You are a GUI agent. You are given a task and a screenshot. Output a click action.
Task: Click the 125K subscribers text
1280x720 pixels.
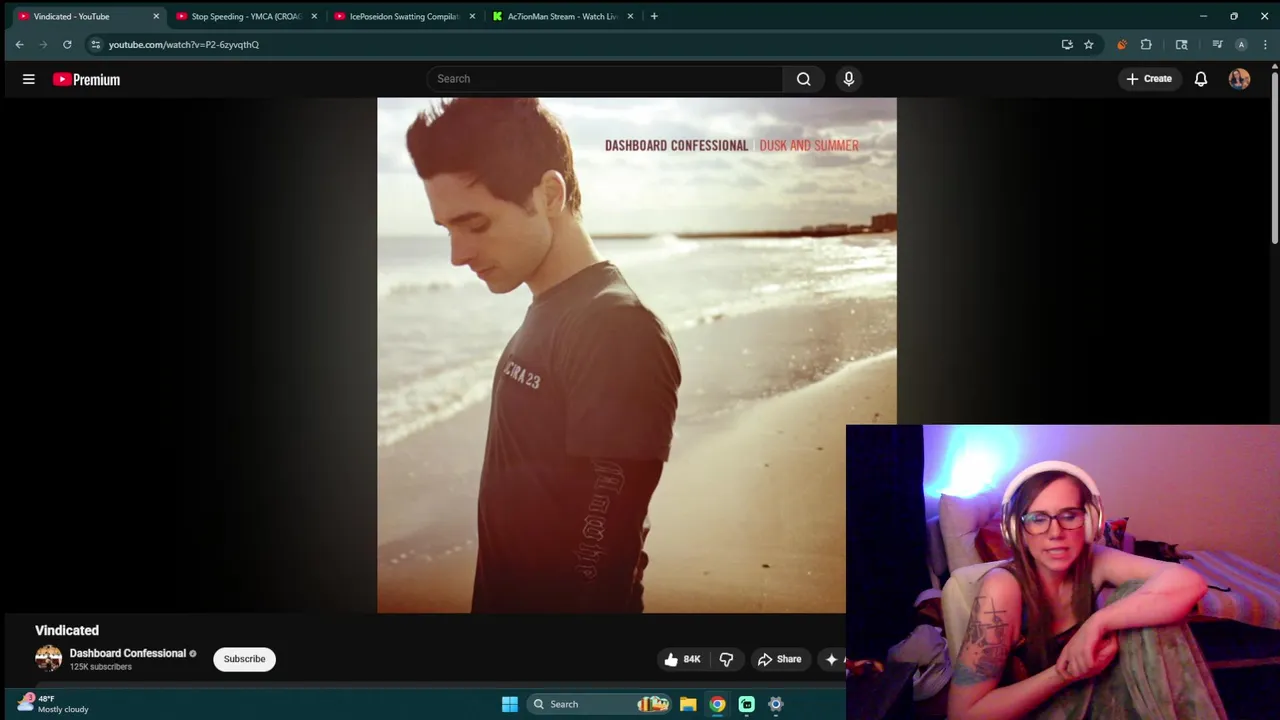click(101, 667)
